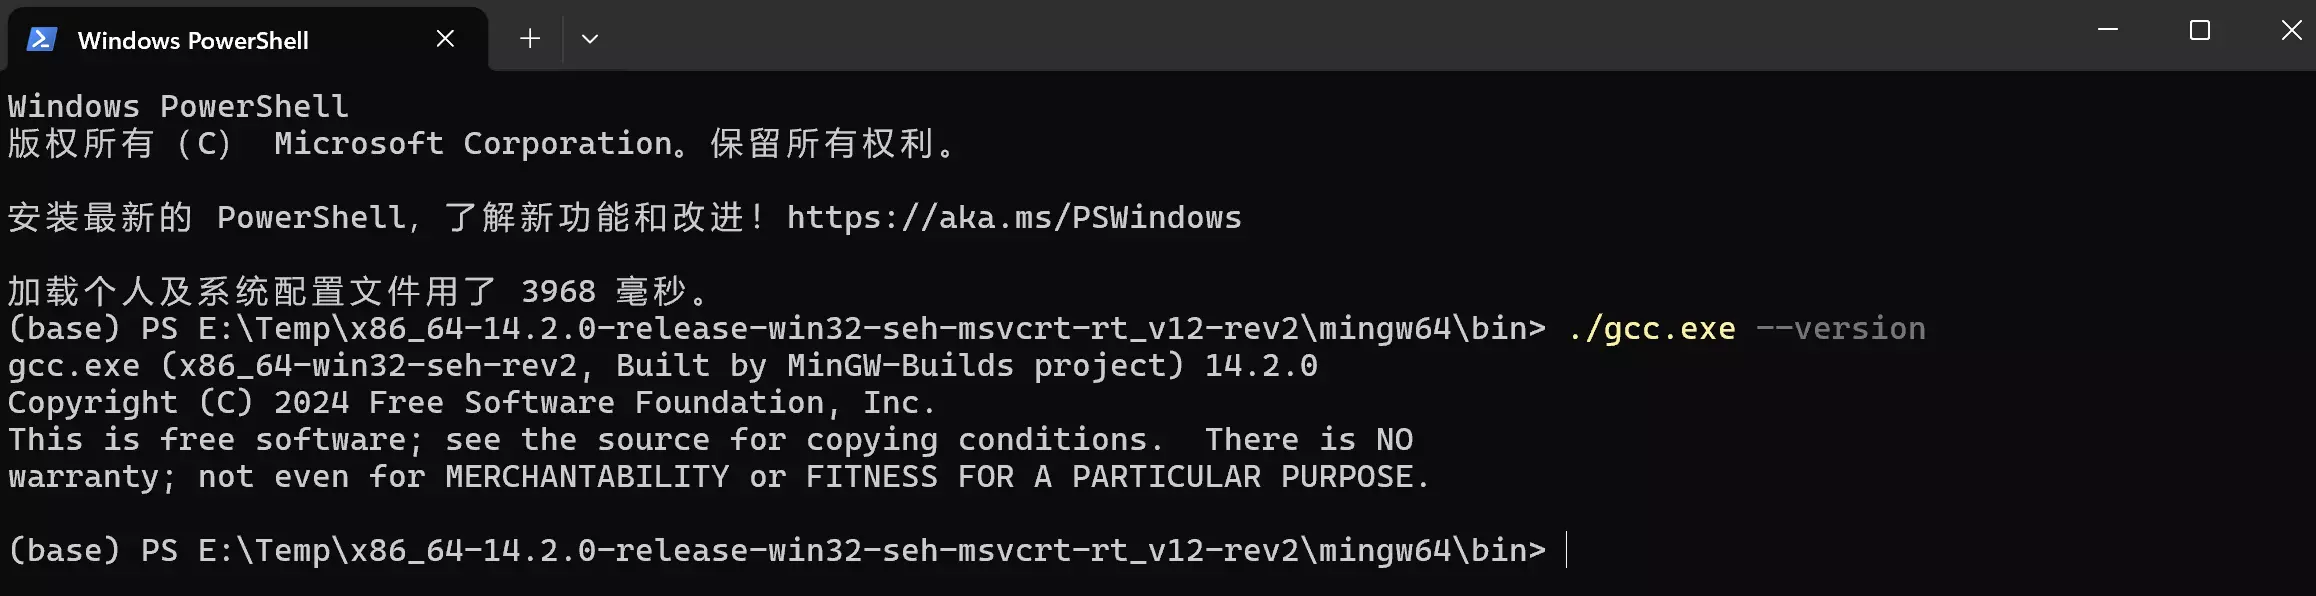Image resolution: width=2316 pixels, height=596 pixels.
Task: Select the Windows PowerShell tab
Action: point(193,40)
